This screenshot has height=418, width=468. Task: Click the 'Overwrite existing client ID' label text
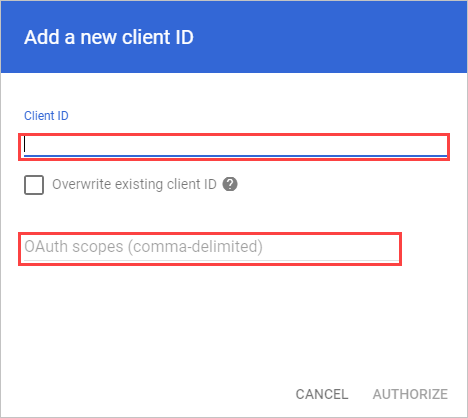click(x=134, y=184)
